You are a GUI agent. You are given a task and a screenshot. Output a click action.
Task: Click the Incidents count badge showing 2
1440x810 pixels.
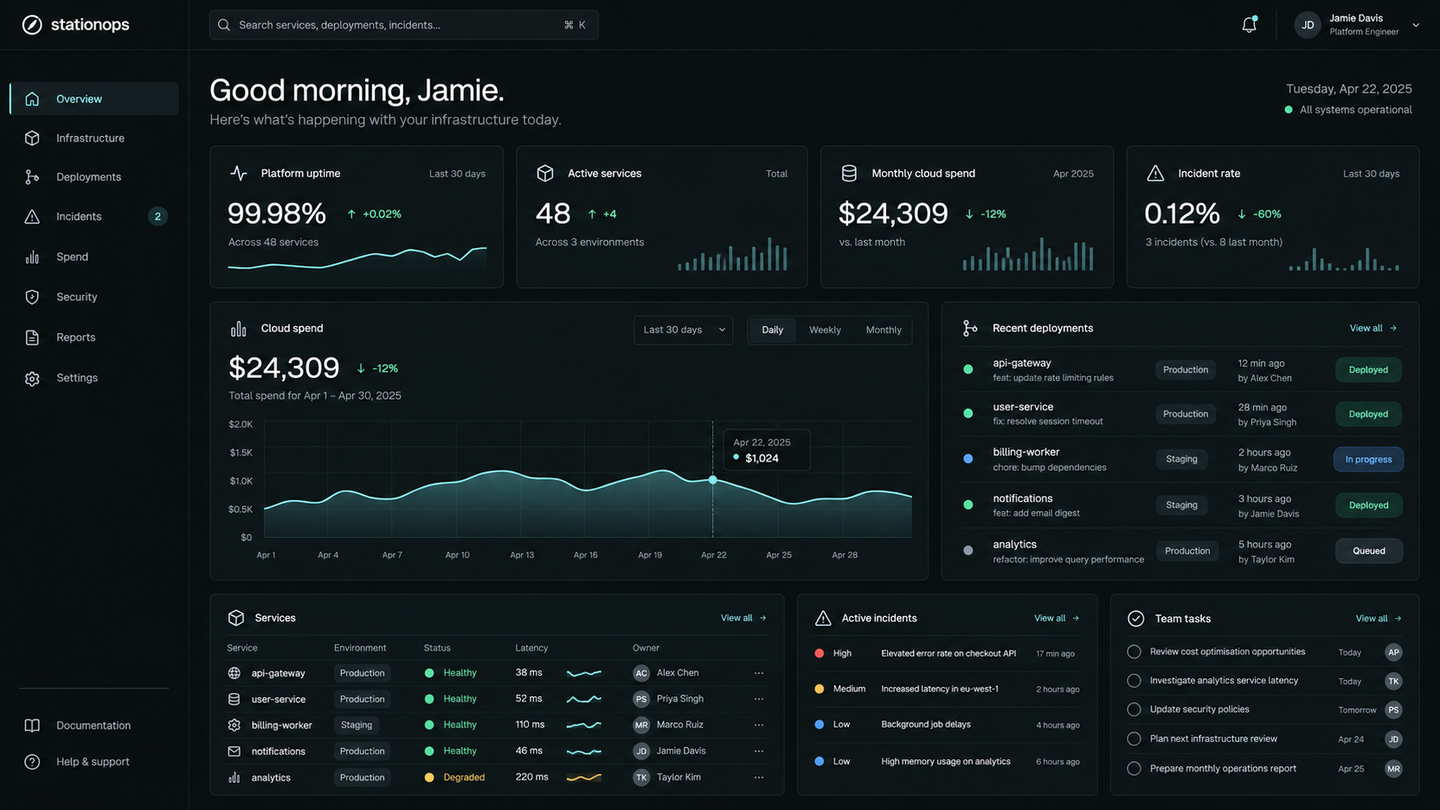tap(157, 216)
